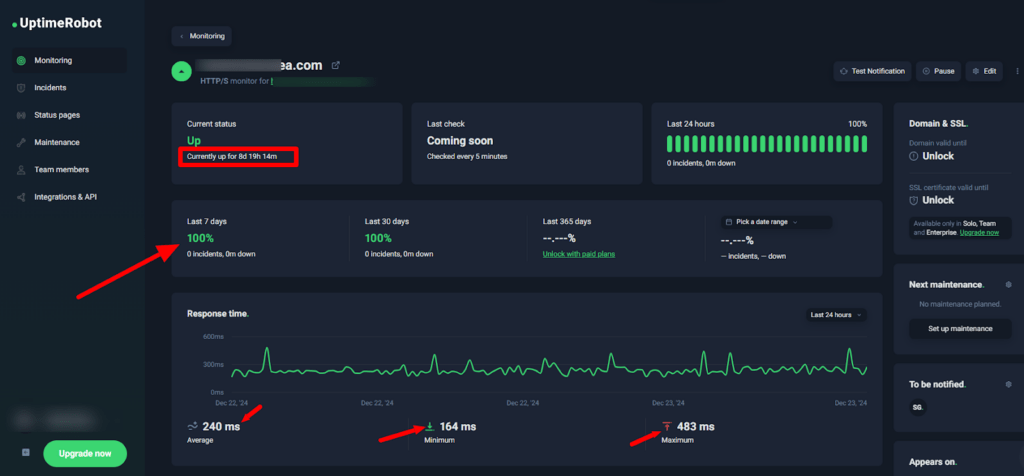Click the average response time icon
This screenshot has width=1024, height=476.
coord(192,427)
